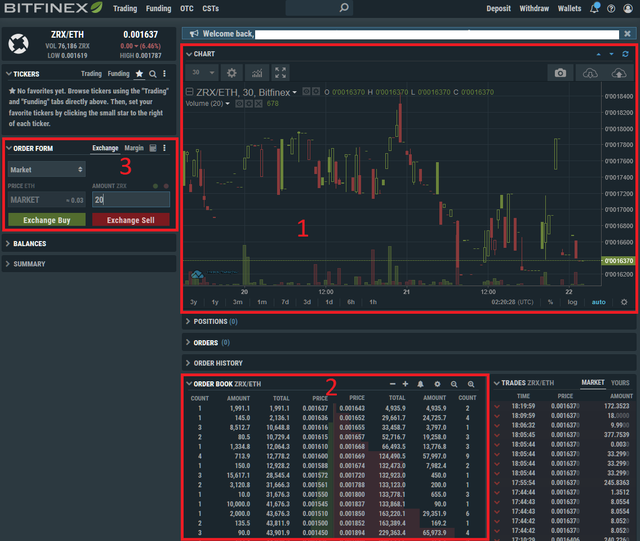This screenshot has width=640, height=541.
Task: Click the chart indicators icon
Action: click(256, 73)
